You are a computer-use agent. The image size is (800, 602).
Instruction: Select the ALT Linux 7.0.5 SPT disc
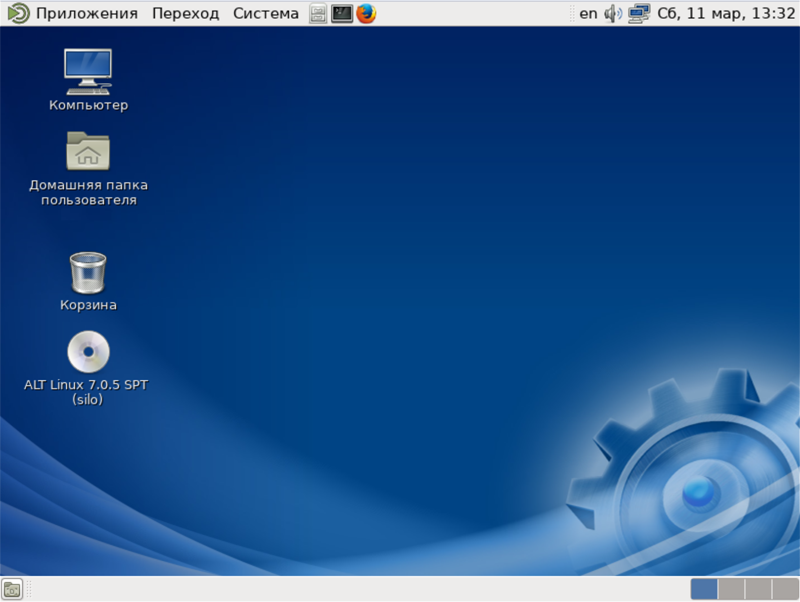88,352
